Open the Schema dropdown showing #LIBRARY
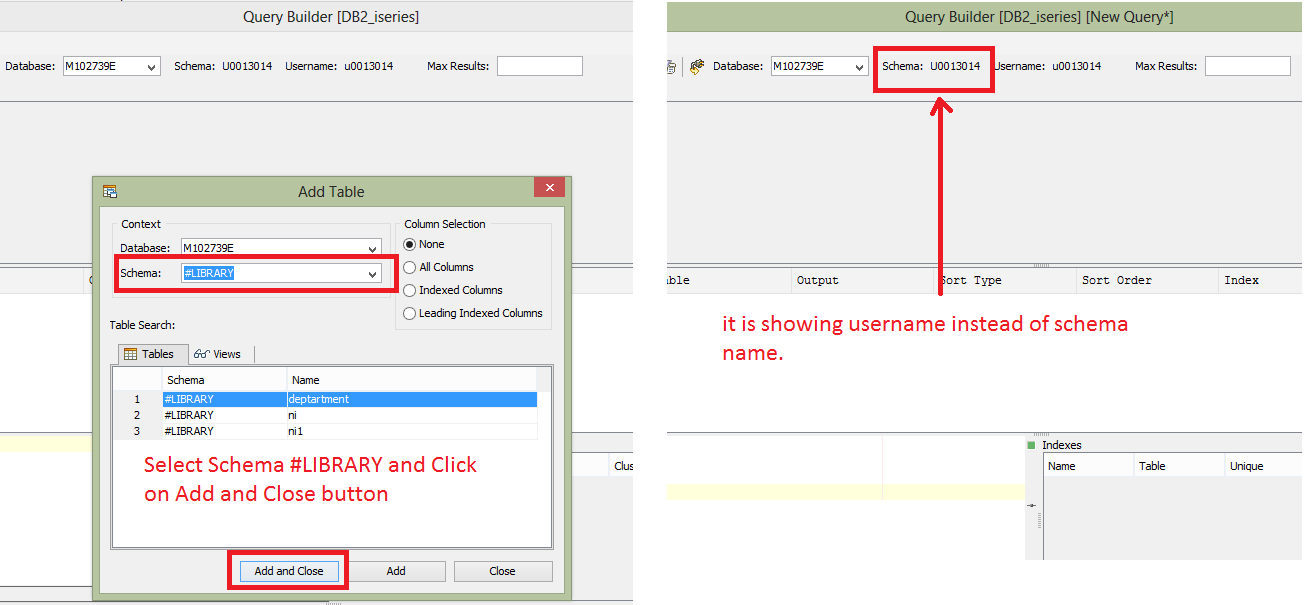 (x=281, y=273)
